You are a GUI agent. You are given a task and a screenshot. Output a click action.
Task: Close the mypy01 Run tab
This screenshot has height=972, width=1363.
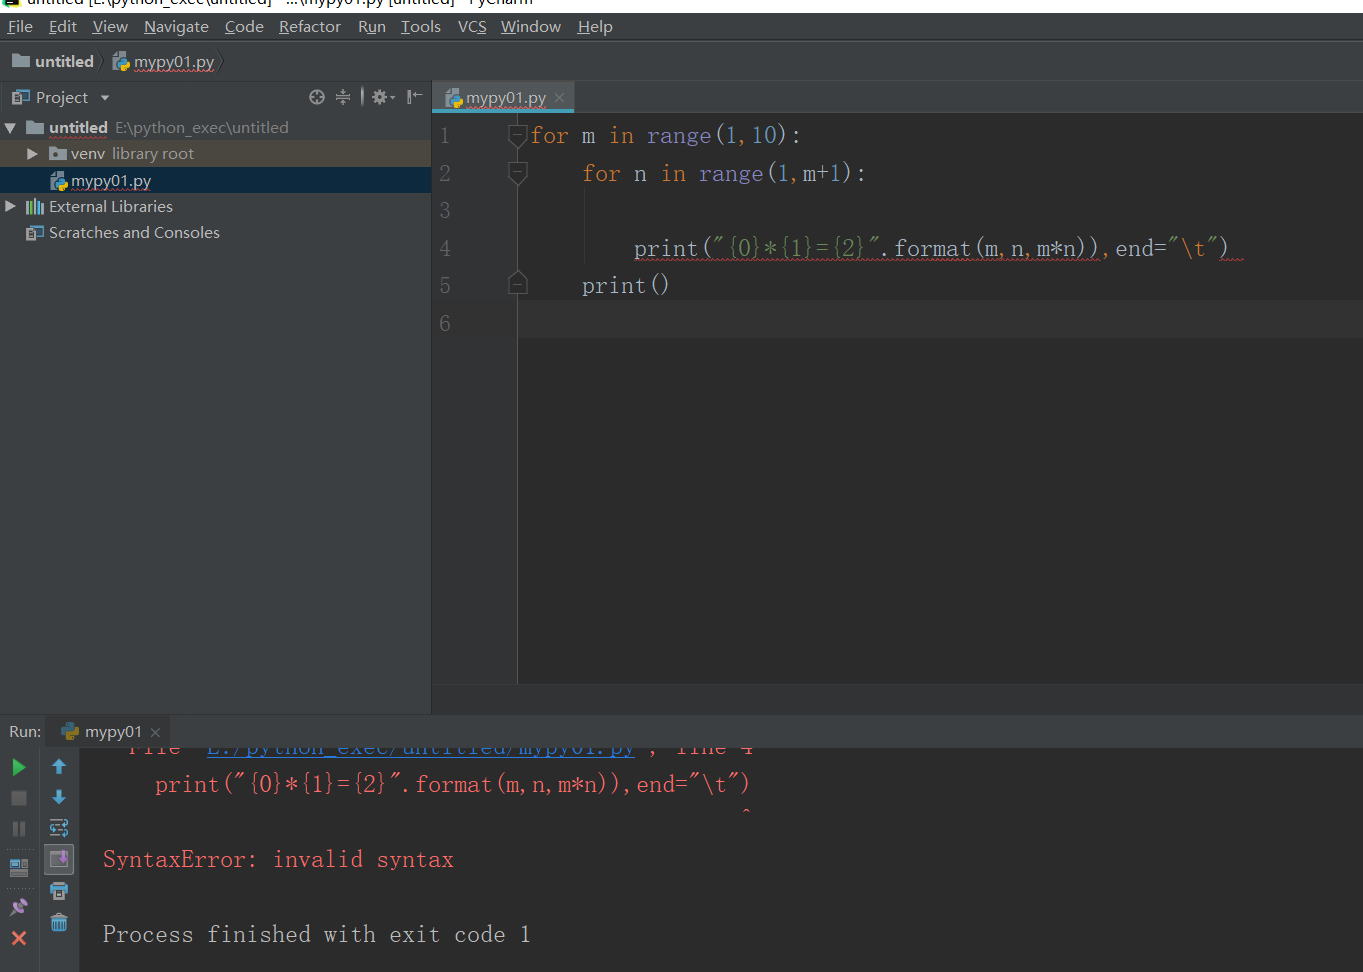155,732
